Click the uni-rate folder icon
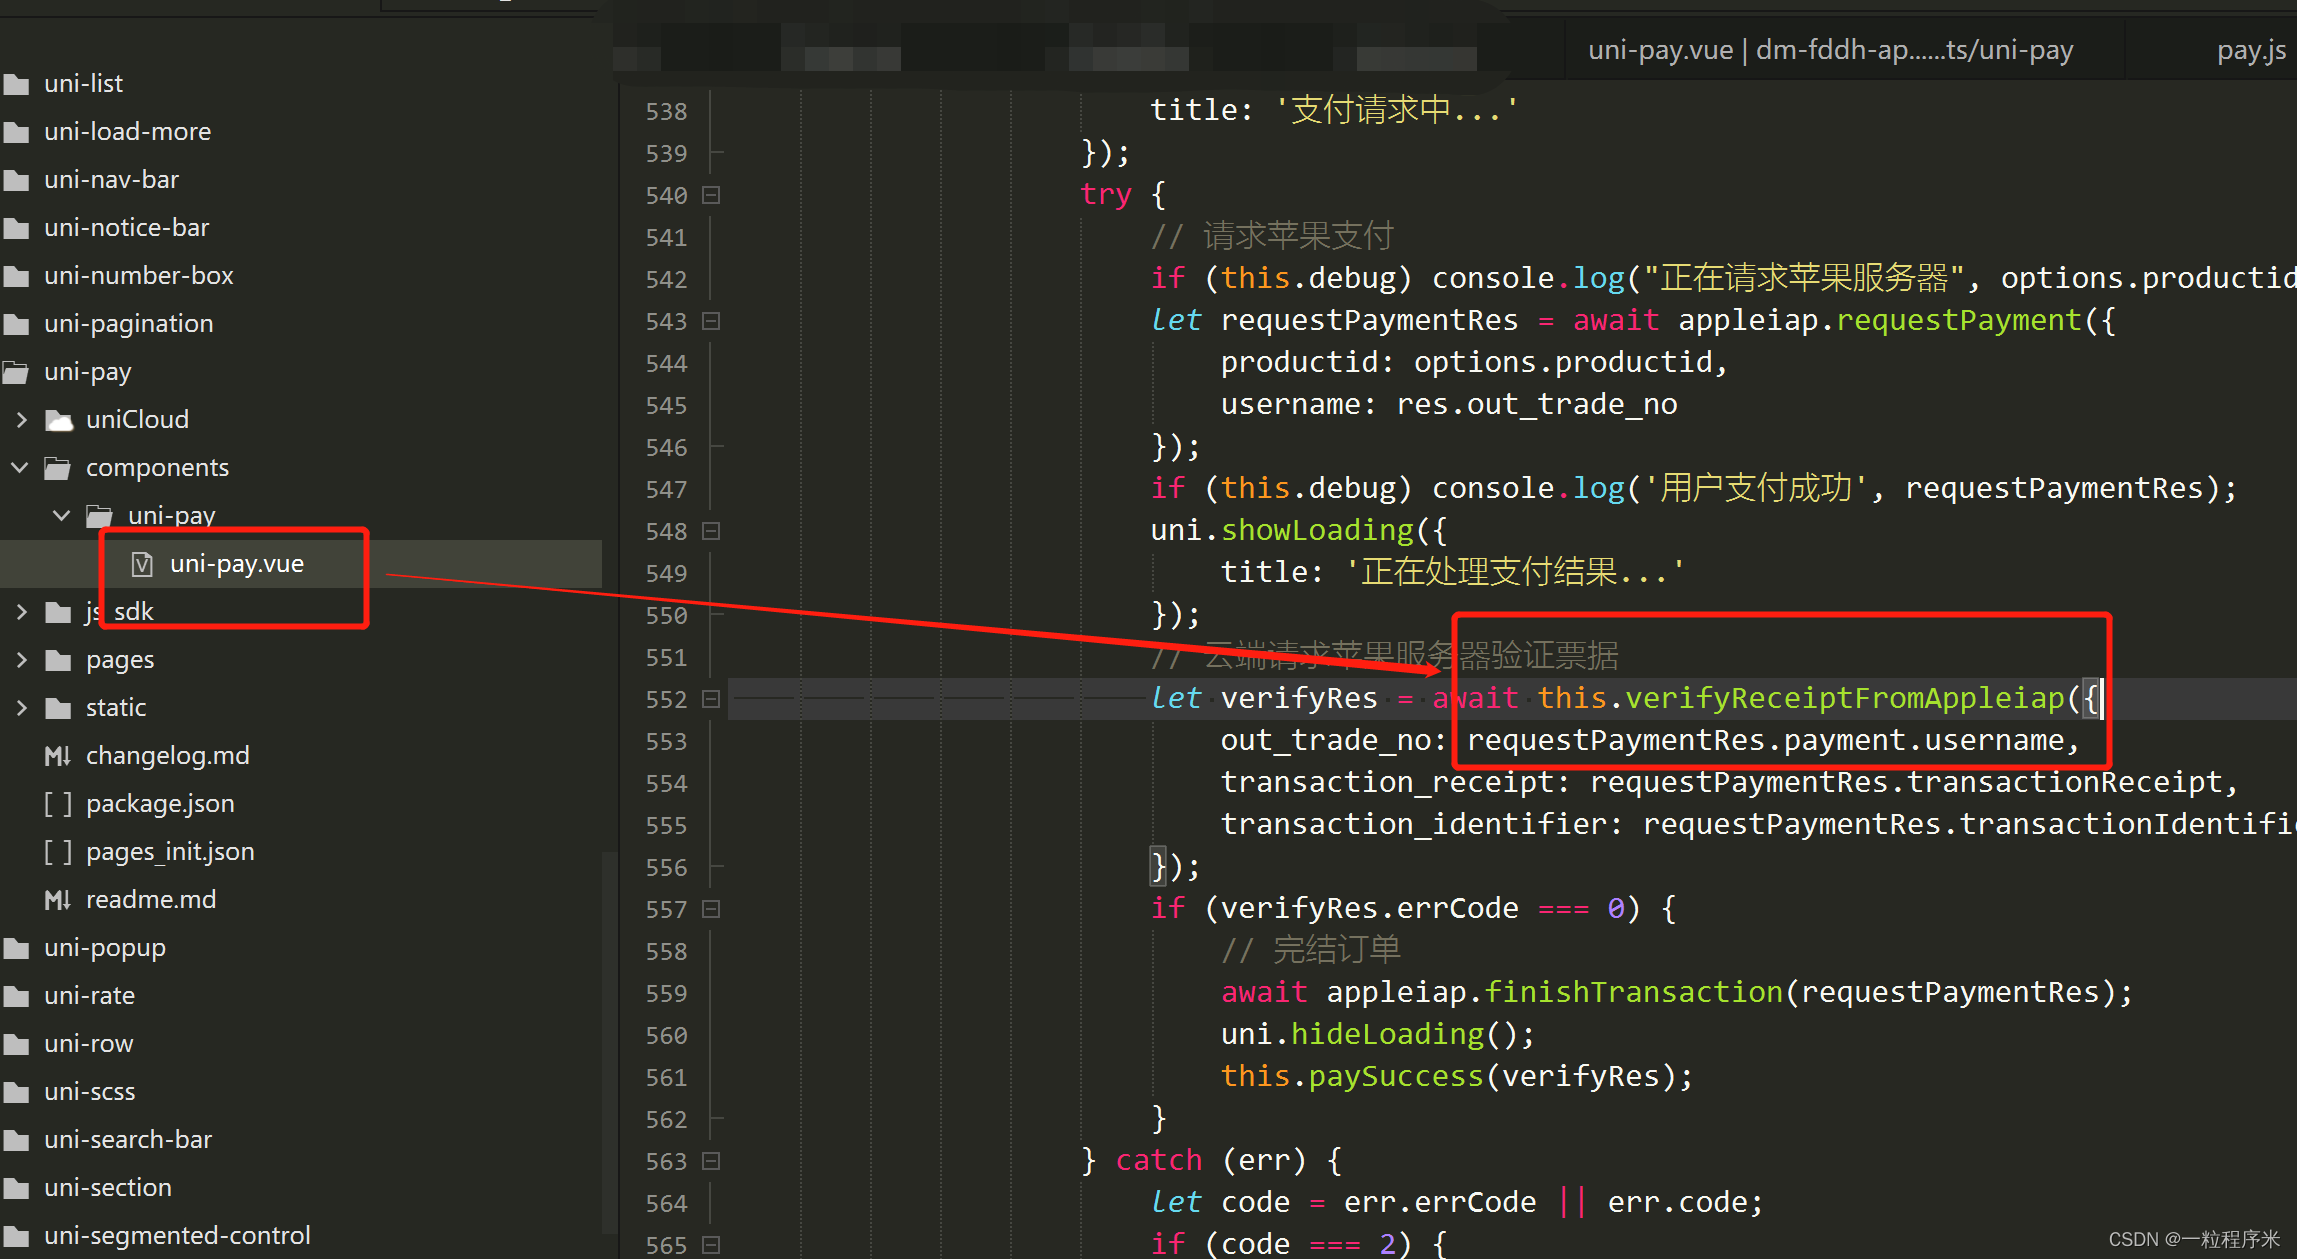This screenshot has width=2297, height=1259. [16, 996]
